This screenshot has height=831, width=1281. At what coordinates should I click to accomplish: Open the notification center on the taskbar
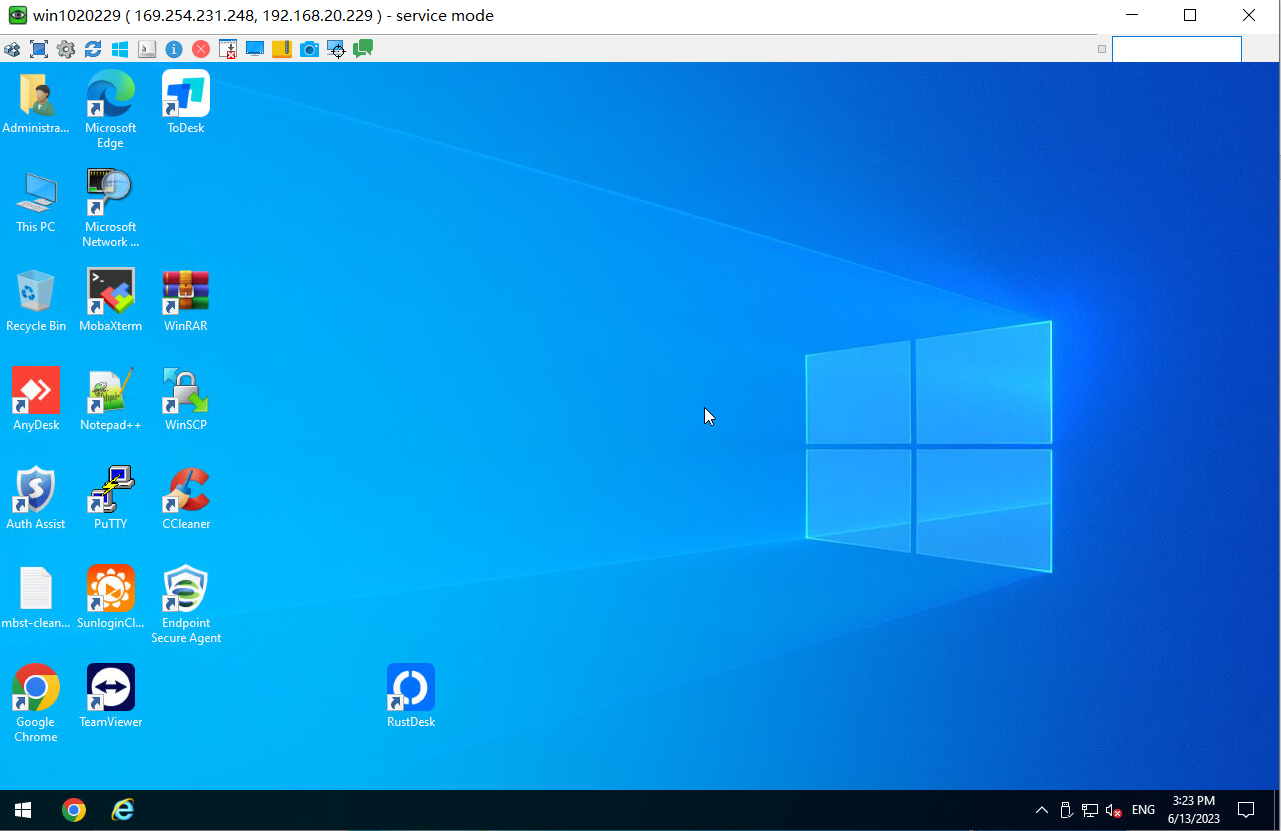(1246, 810)
